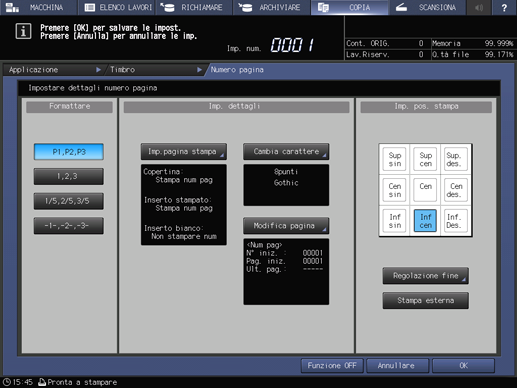Click the MACCHINA tab machine icon
517x388 pixels.
tap(12, 7)
